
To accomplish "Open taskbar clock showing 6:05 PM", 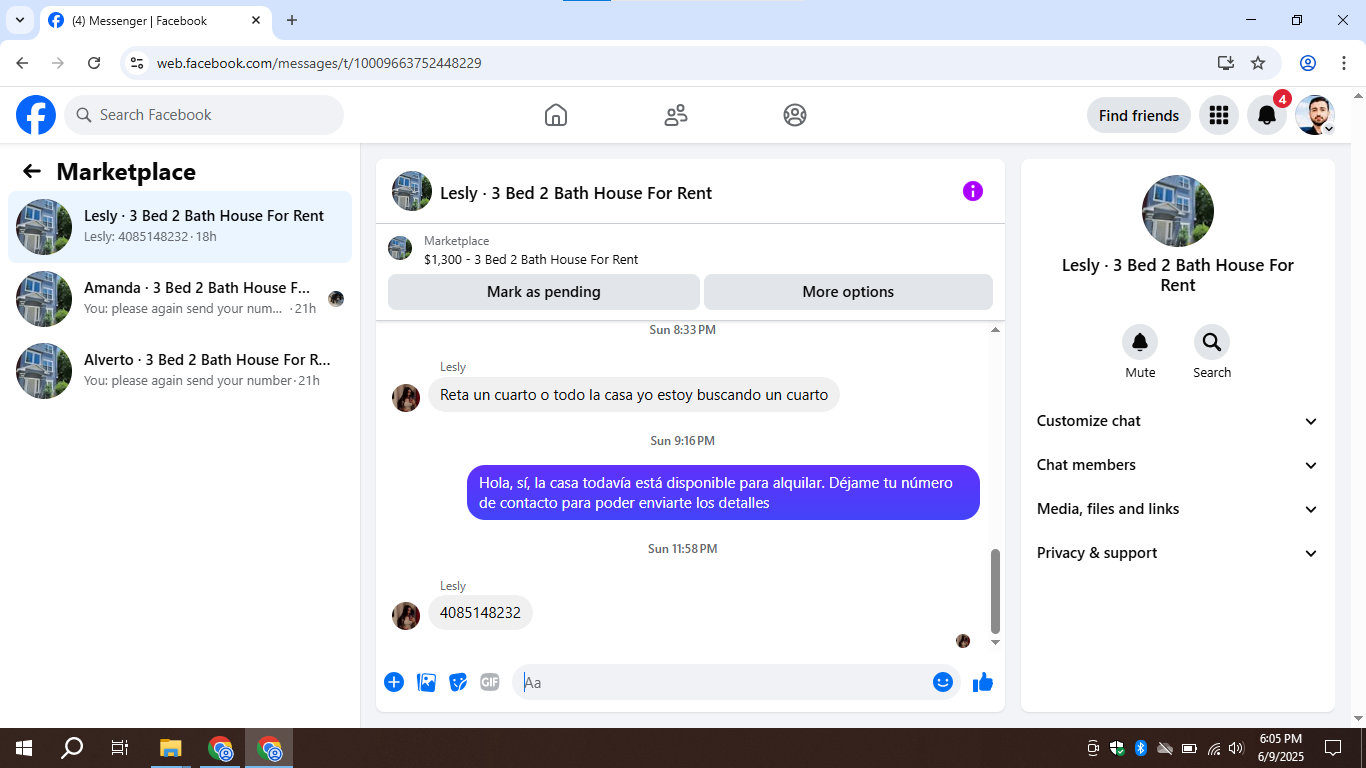I will [1280, 748].
